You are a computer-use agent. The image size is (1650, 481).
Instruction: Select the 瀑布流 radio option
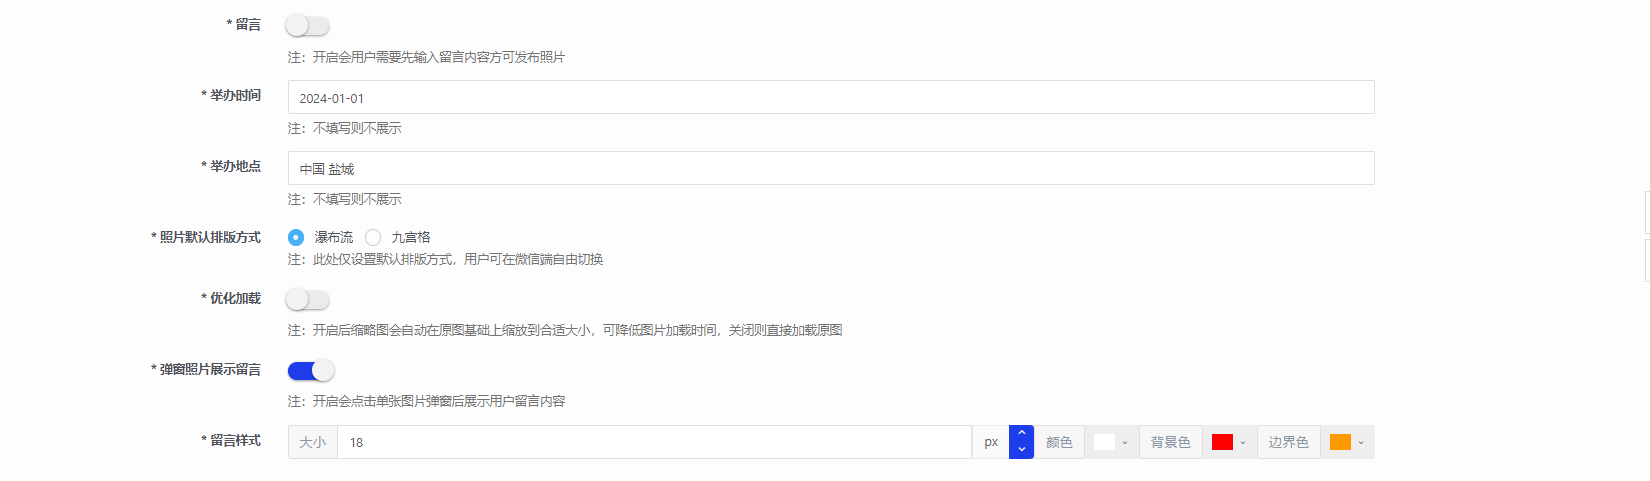296,237
